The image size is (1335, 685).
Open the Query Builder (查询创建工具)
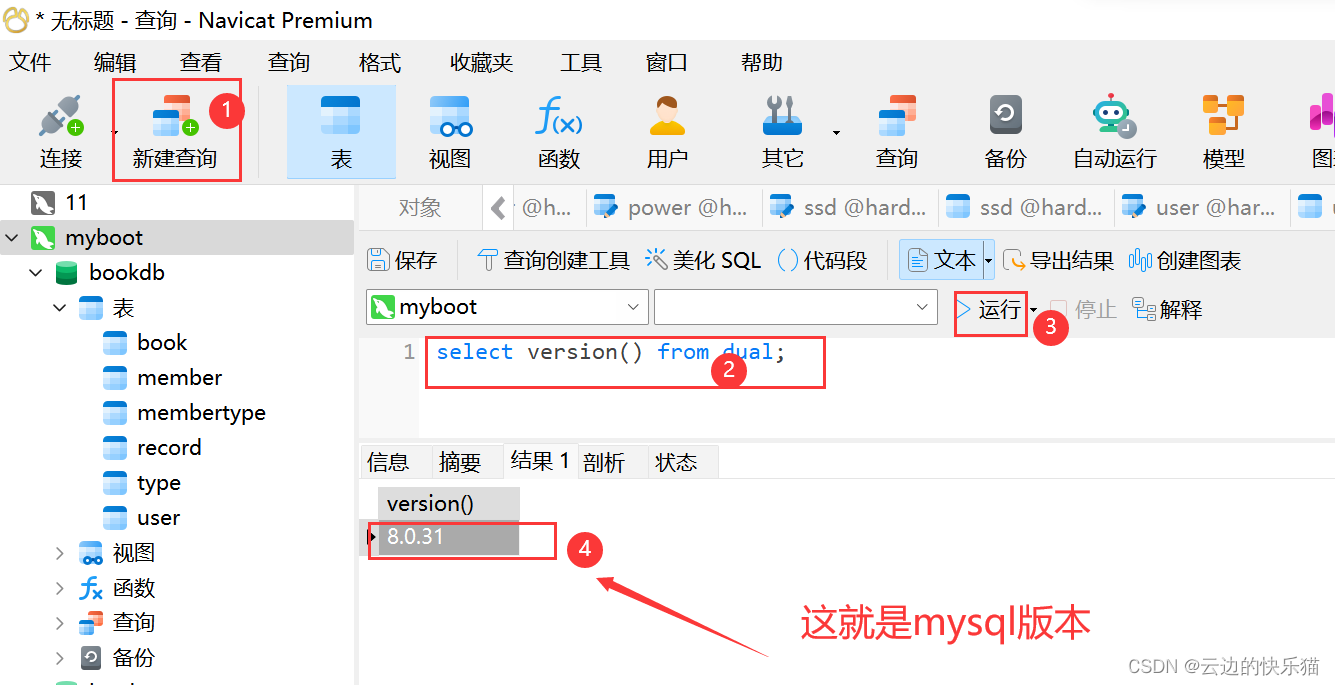553,261
